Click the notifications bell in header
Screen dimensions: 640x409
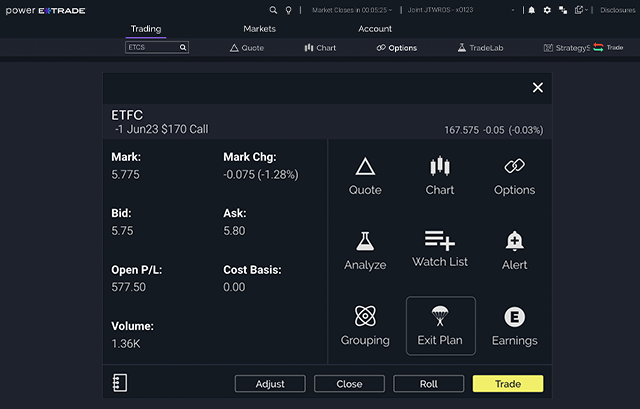click(531, 10)
